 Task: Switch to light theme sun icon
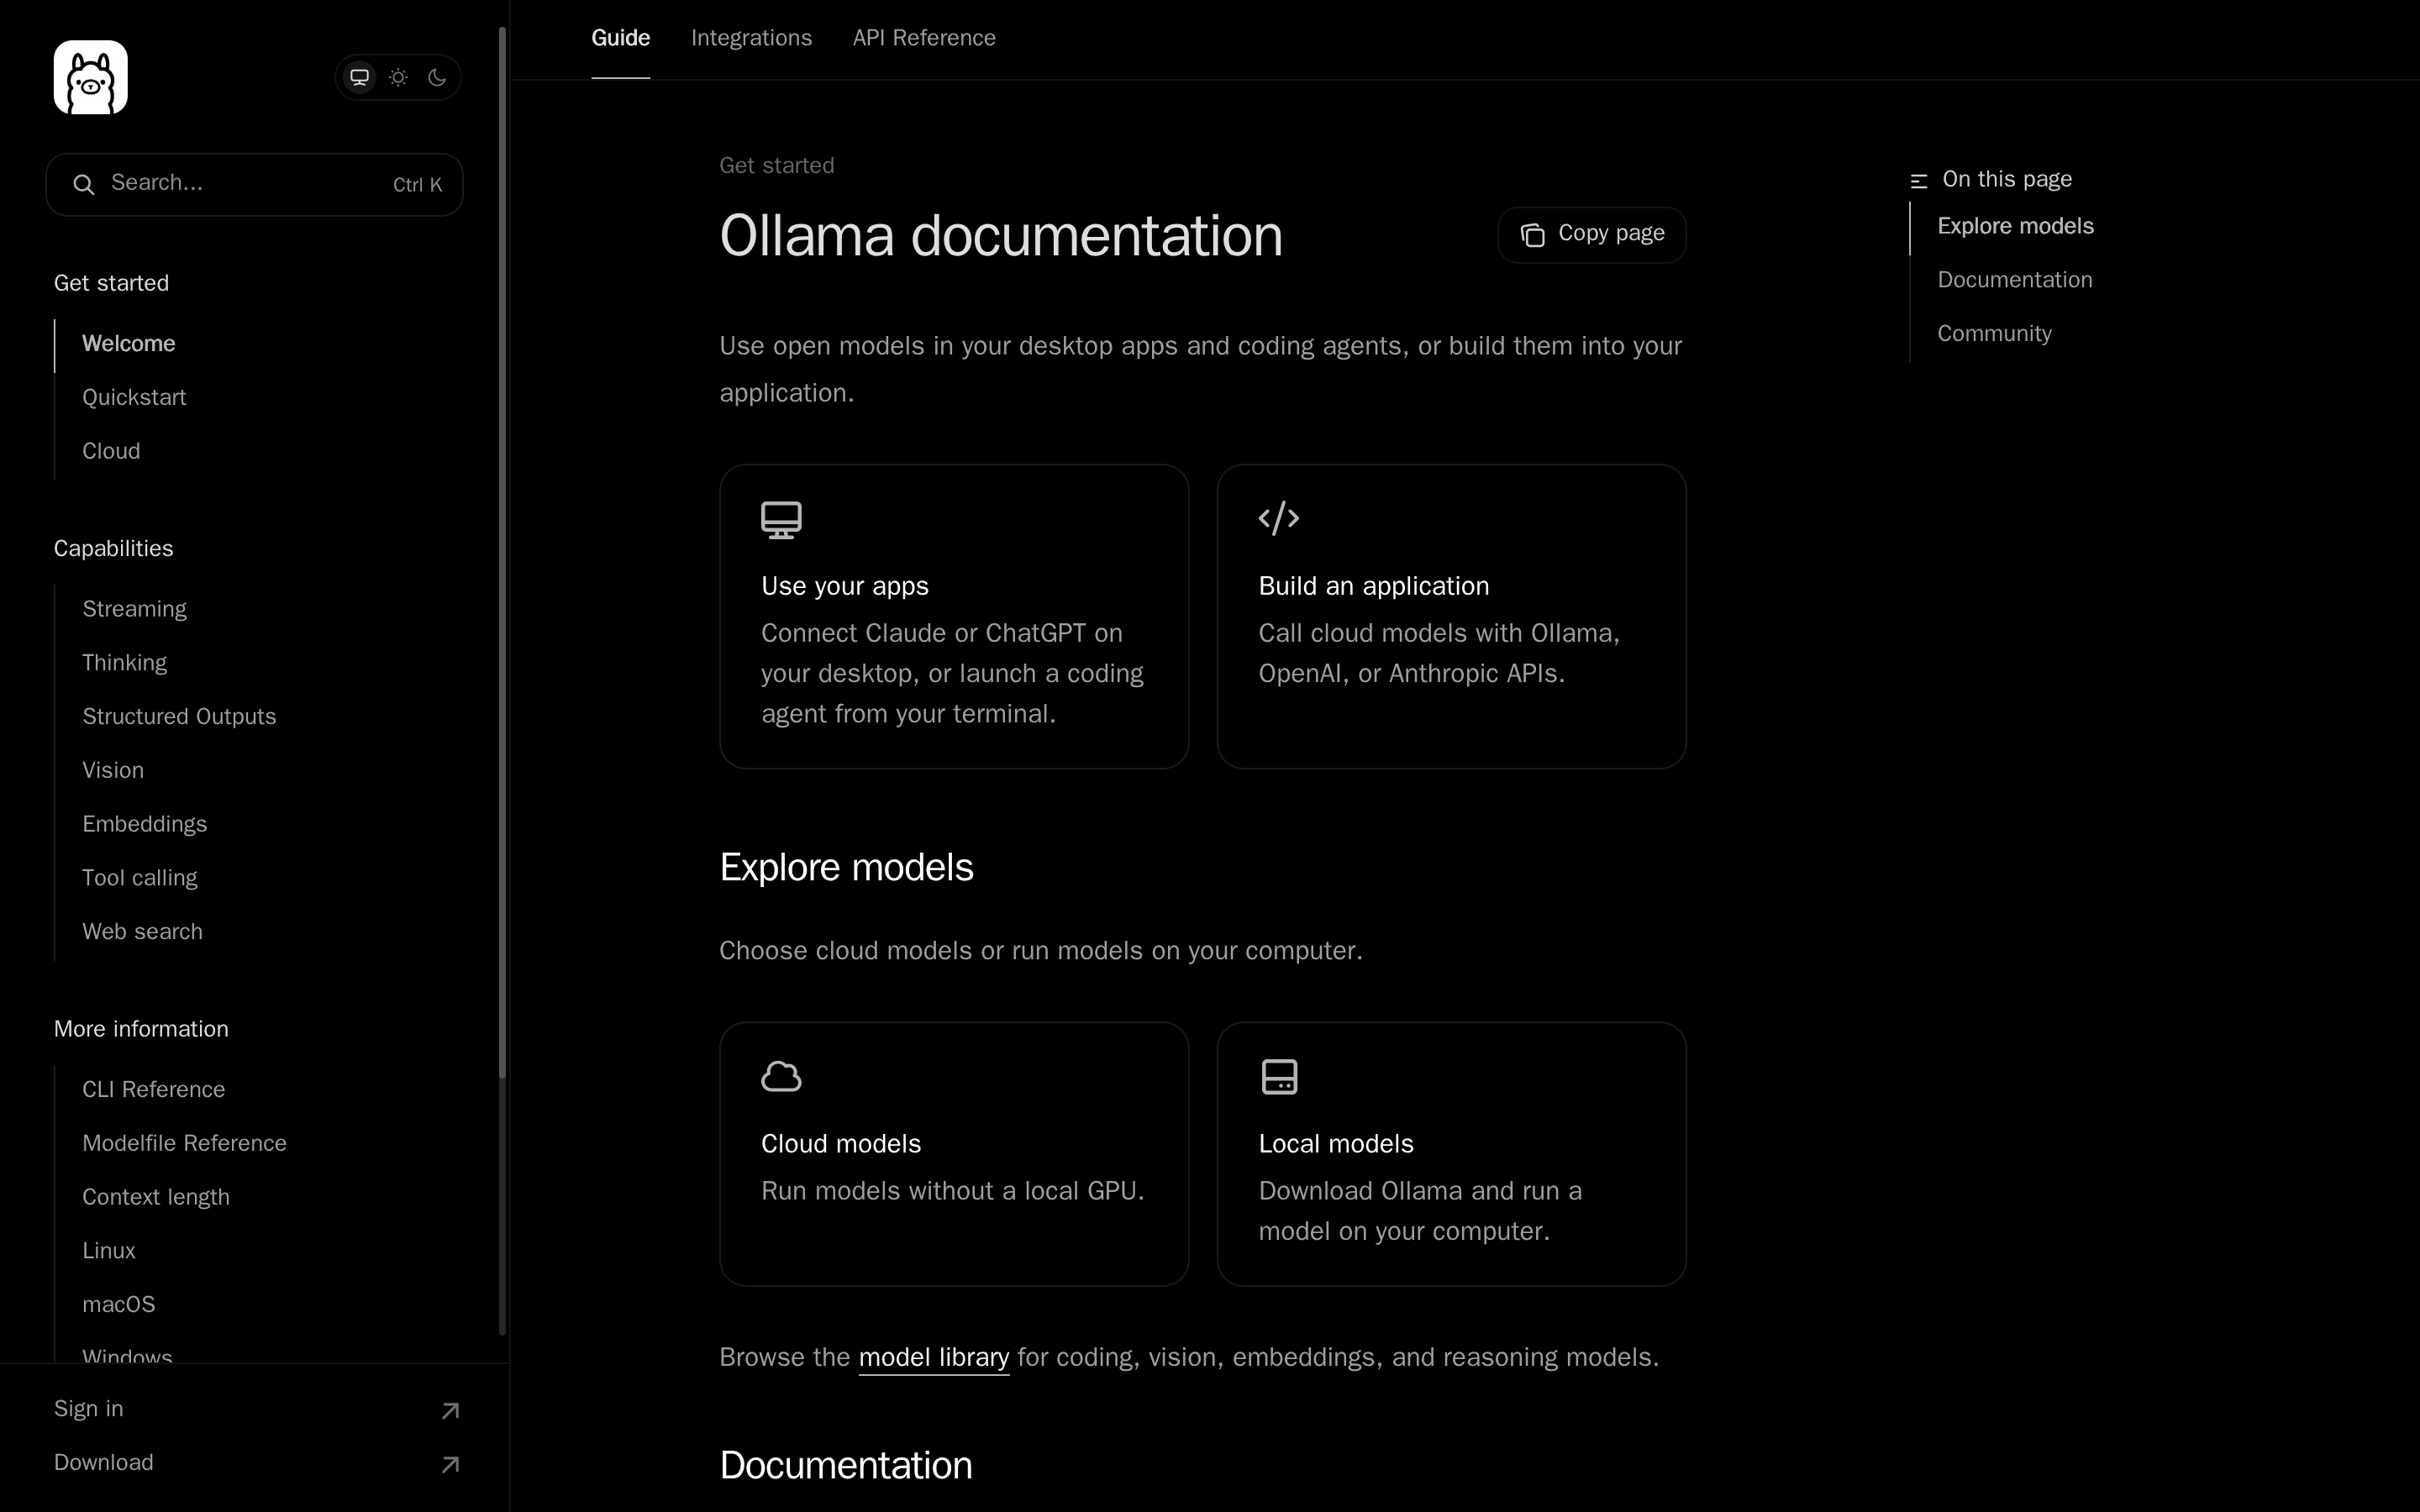(398, 77)
